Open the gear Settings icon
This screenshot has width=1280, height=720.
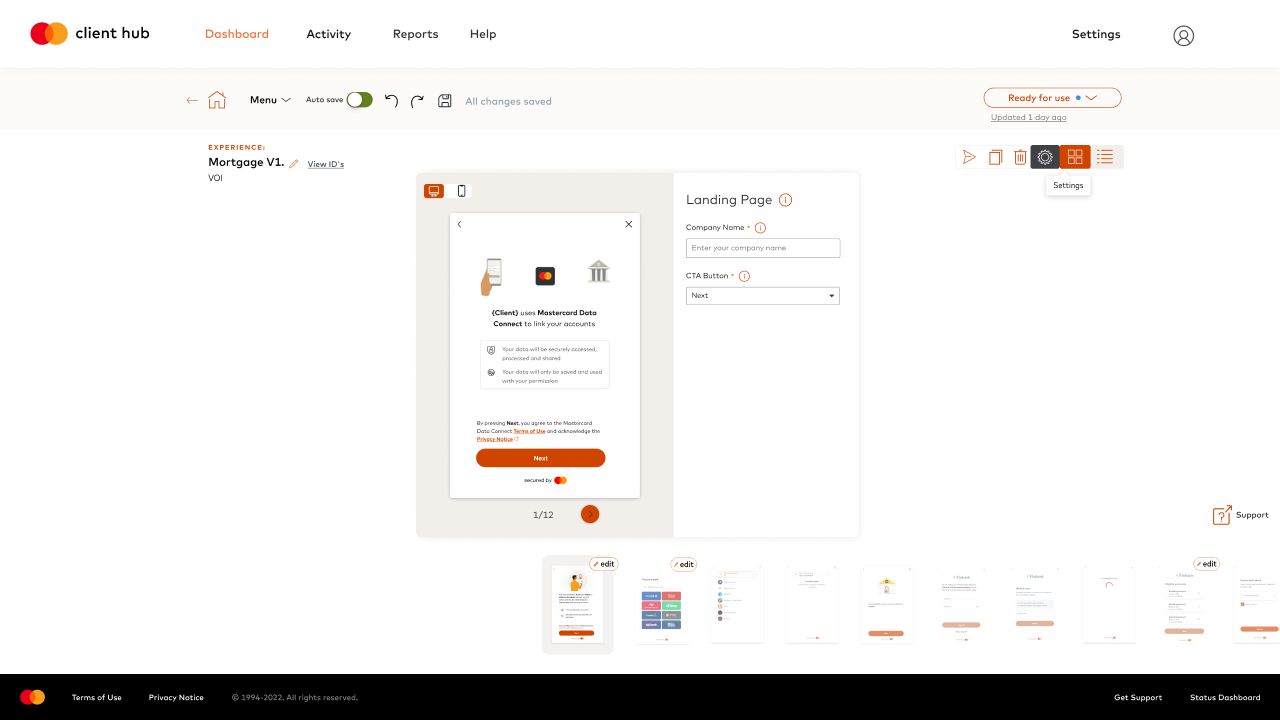coord(1045,157)
